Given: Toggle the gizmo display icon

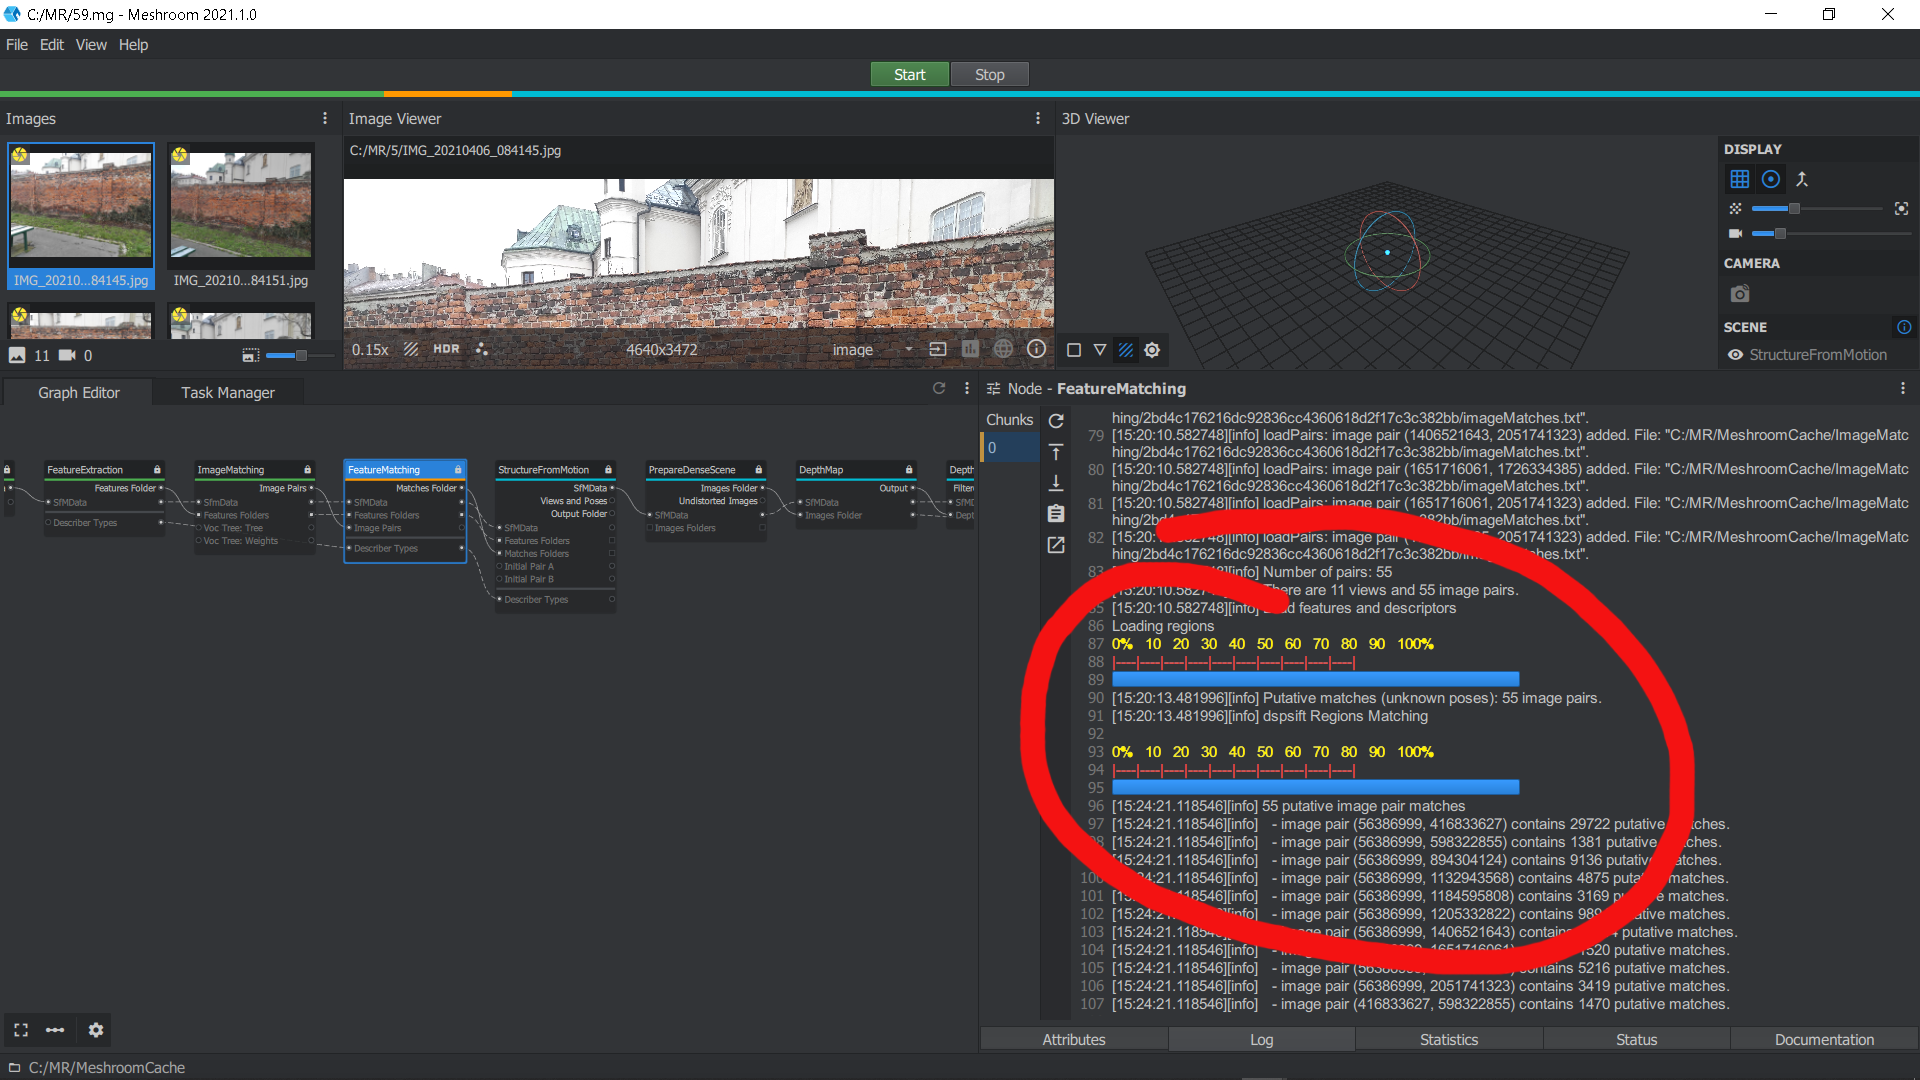Looking at the screenshot, I should click(1771, 179).
